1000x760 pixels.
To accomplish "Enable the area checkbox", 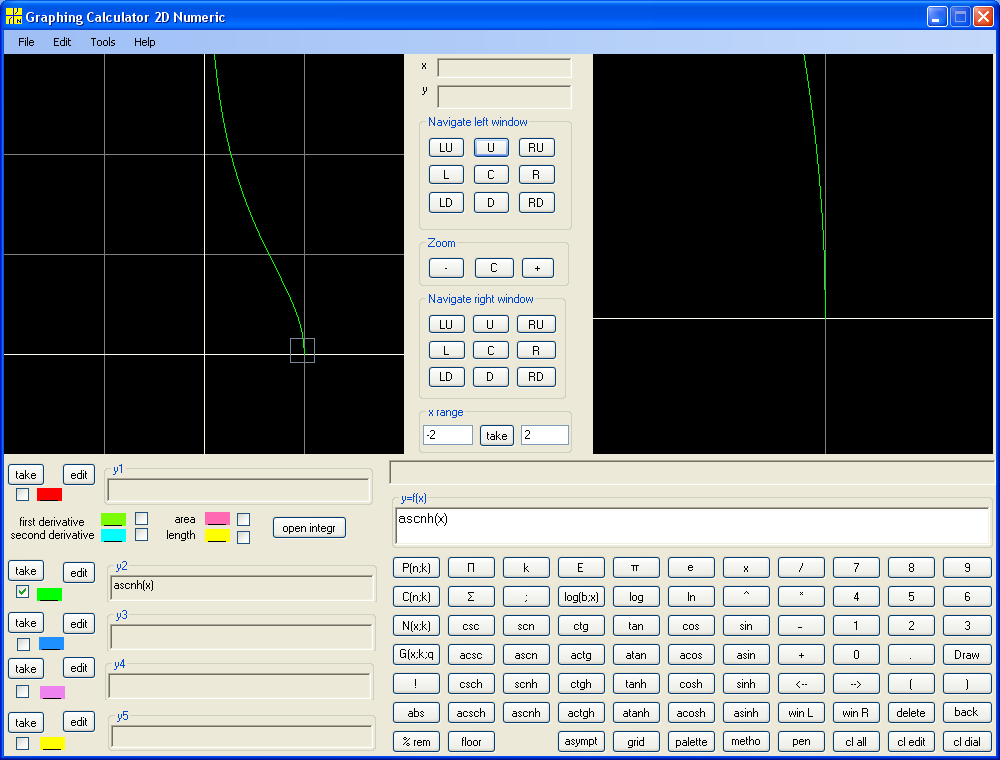I will (243, 520).
